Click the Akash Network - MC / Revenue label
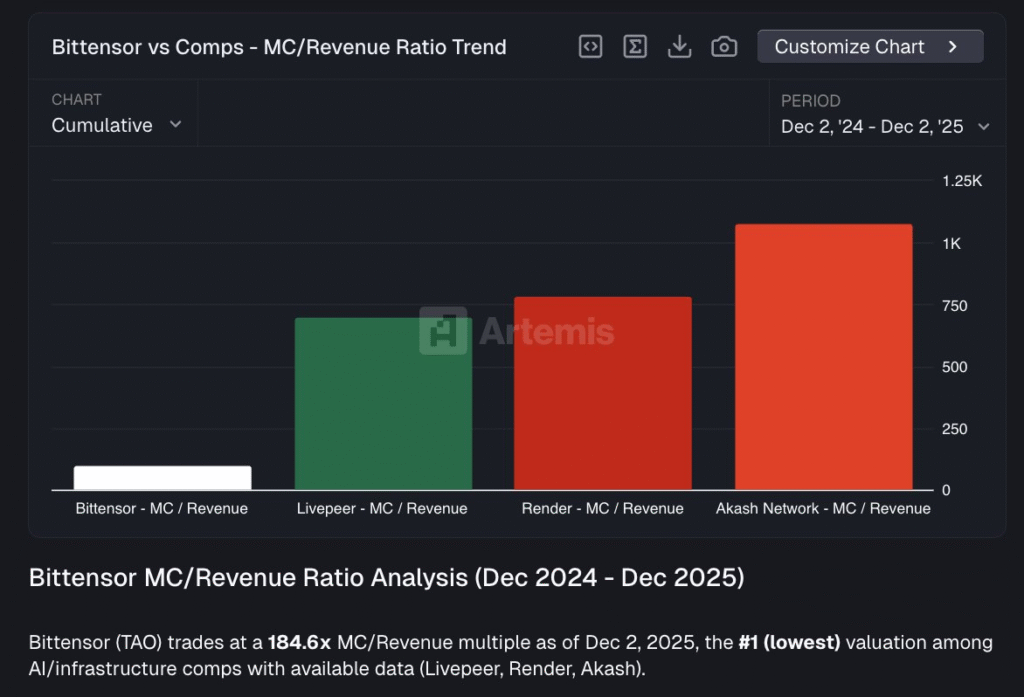Screen dimensions: 1024x697 pos(823,508)
